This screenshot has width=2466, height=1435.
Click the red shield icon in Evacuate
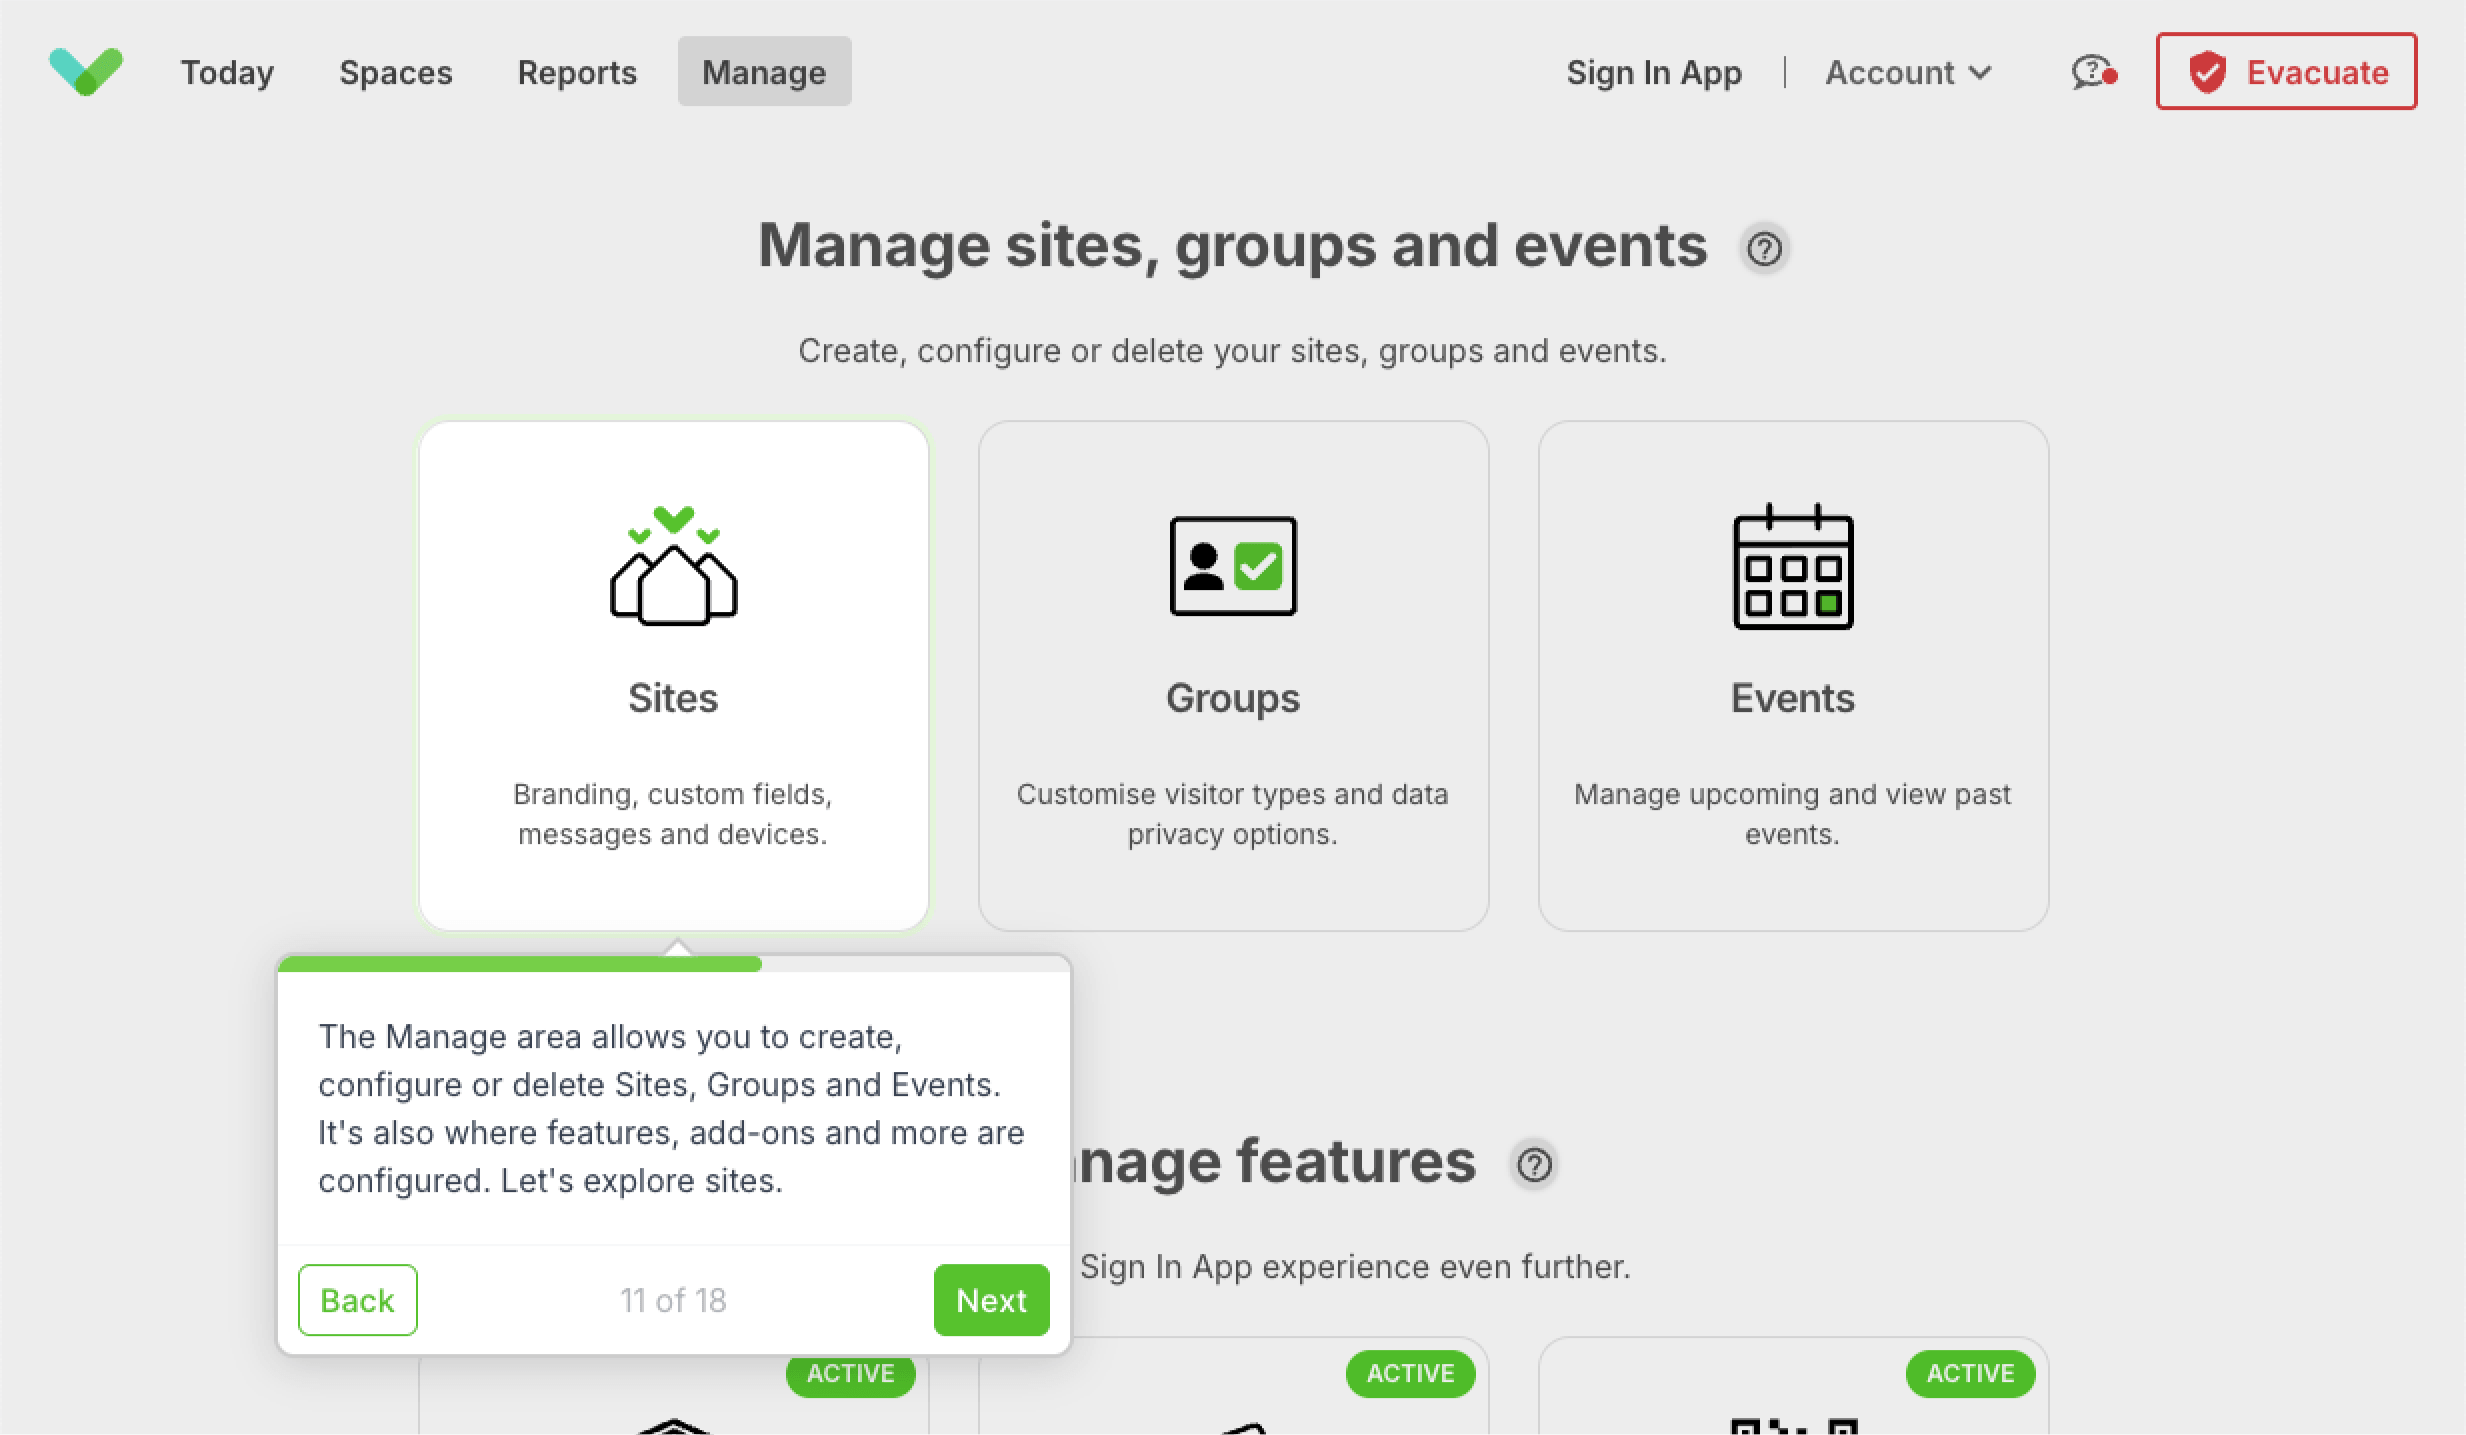[x=2207, y=72]
